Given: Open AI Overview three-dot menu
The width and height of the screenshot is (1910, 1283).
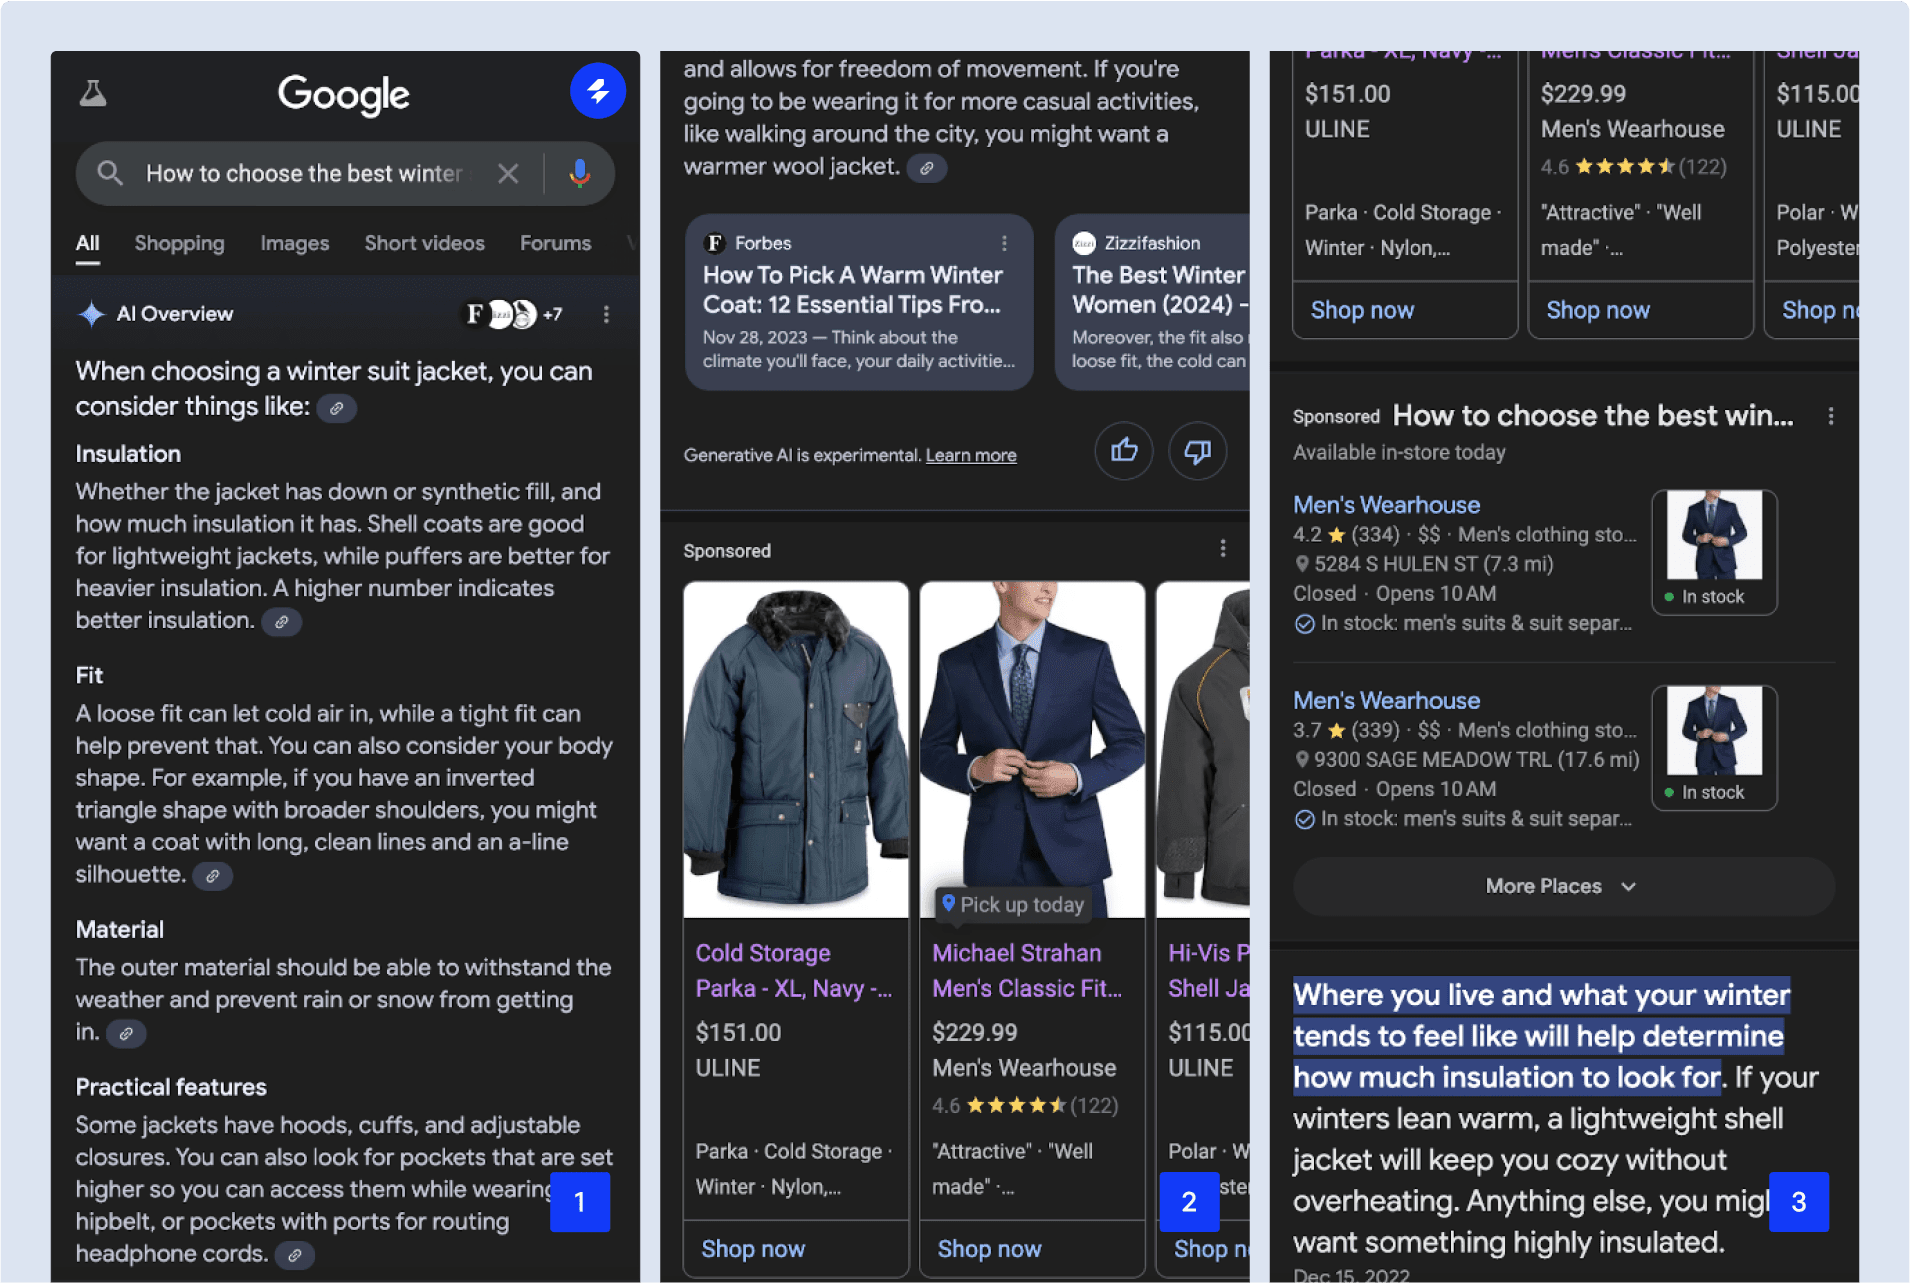Looking at the screenshot, I should click(606, 315).
